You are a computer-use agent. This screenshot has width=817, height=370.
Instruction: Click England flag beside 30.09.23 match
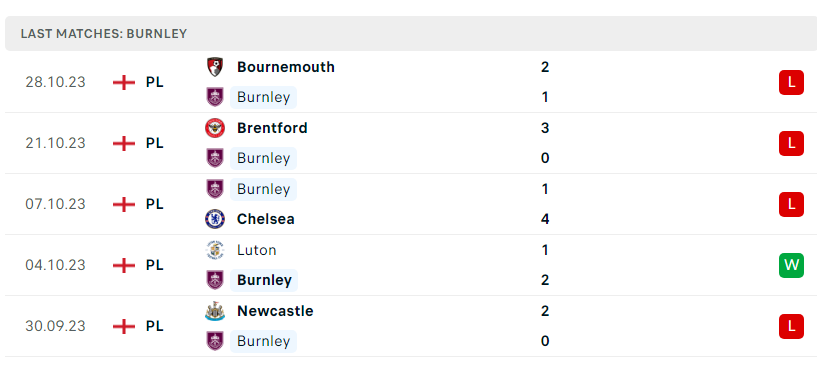point(124,326)
